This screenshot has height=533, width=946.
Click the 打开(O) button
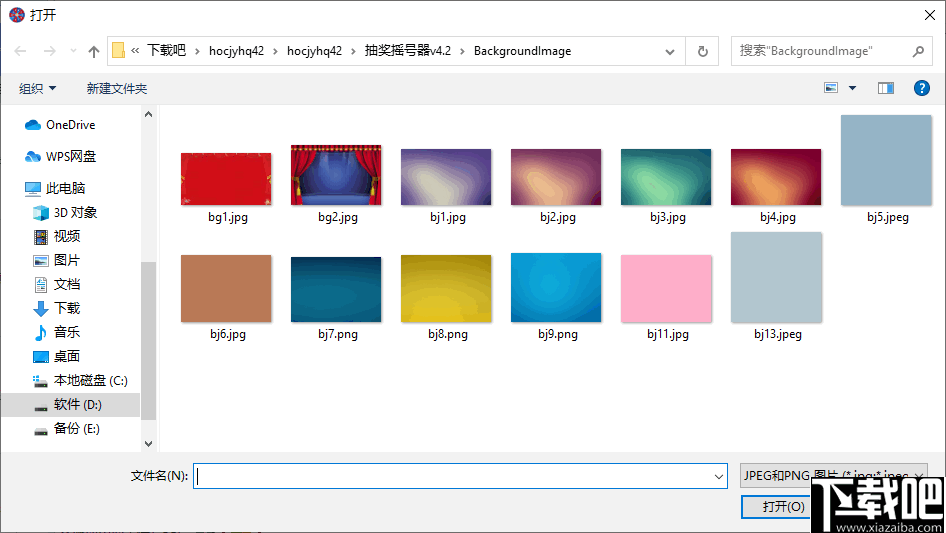(x=783, y=506)
